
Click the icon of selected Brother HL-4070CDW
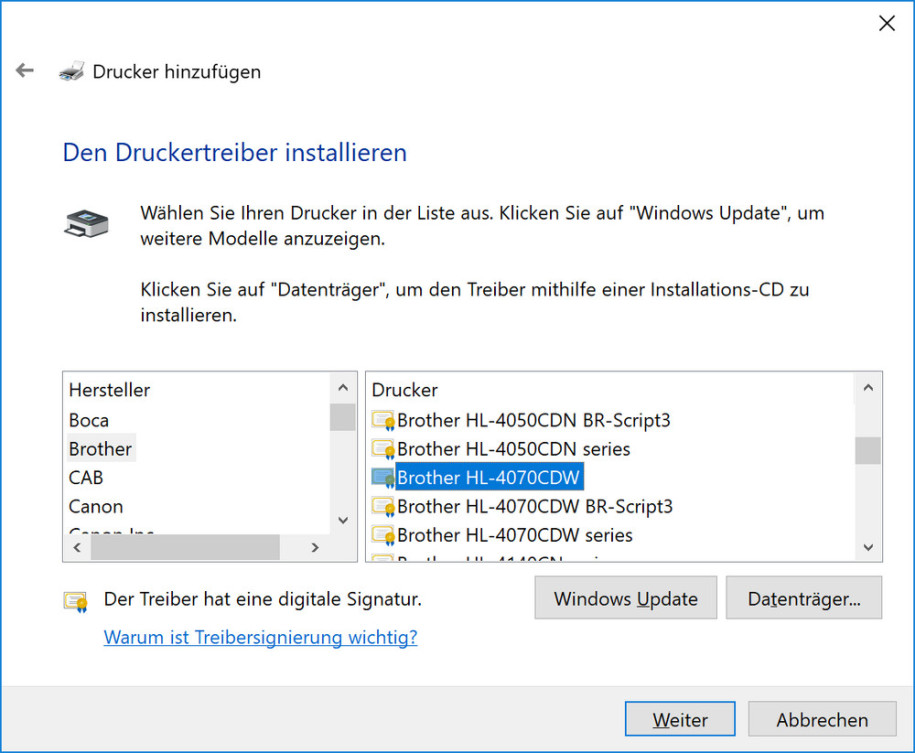tap(383, 477)
